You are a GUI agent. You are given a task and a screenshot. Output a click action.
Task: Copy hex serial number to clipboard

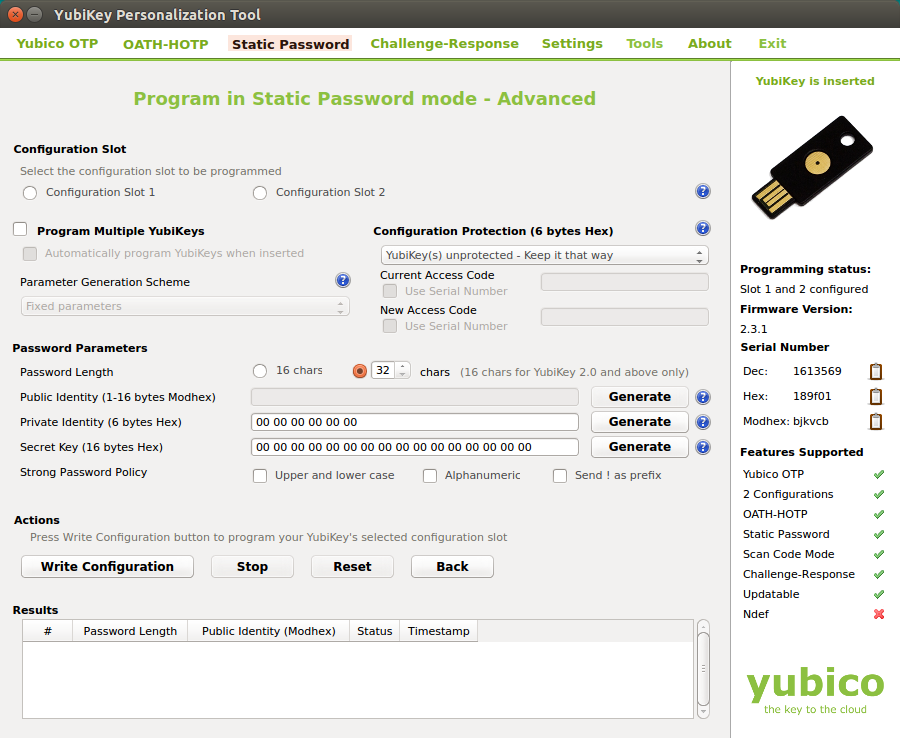click(876, 397)
